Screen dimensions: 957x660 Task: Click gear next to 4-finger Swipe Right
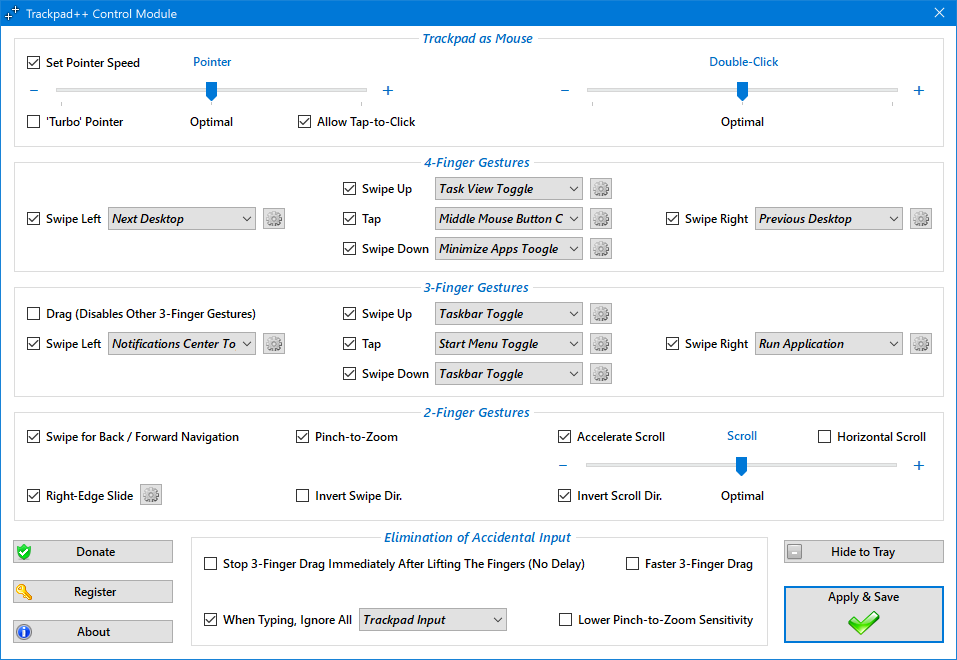pyautogui.click(x=921, y=219)
